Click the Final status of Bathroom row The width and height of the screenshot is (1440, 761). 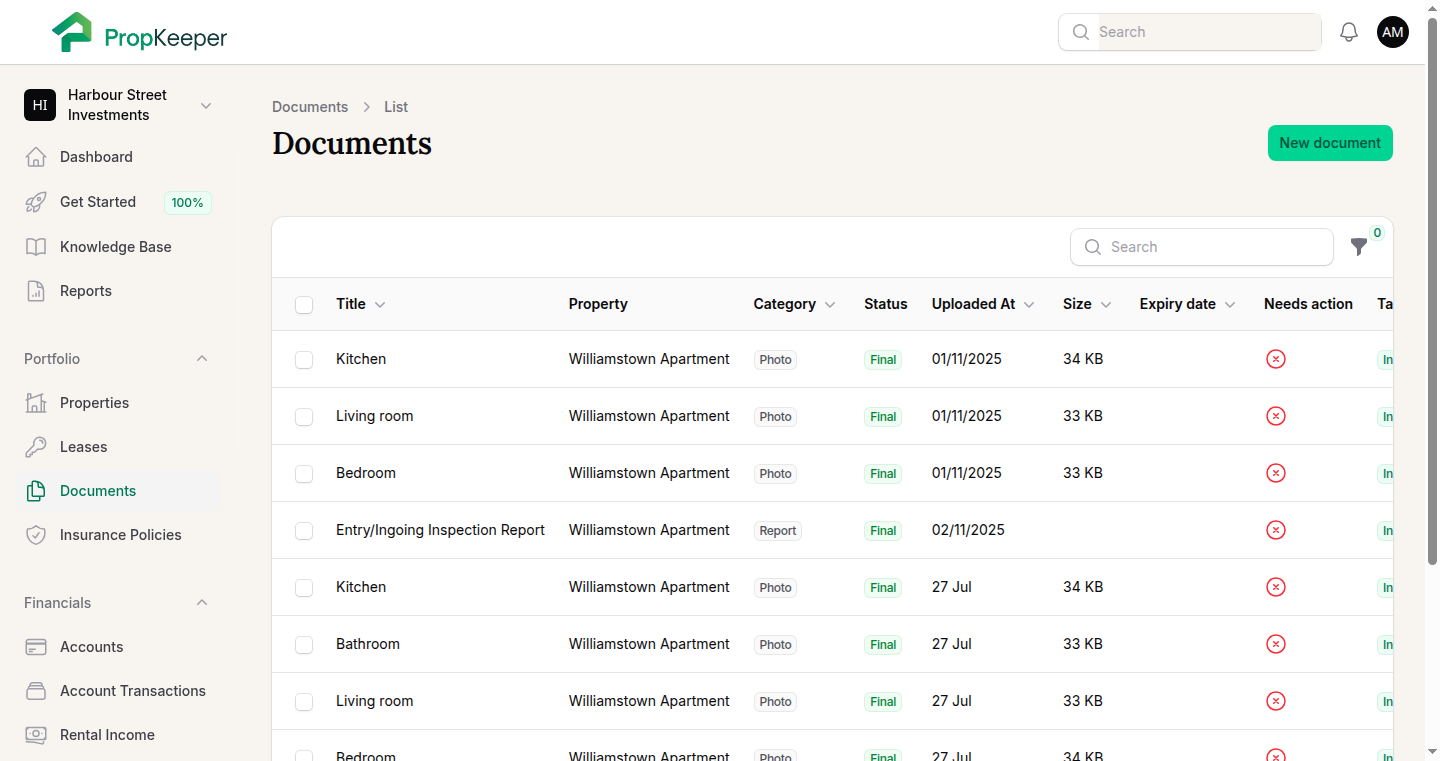tap(883, 645)
